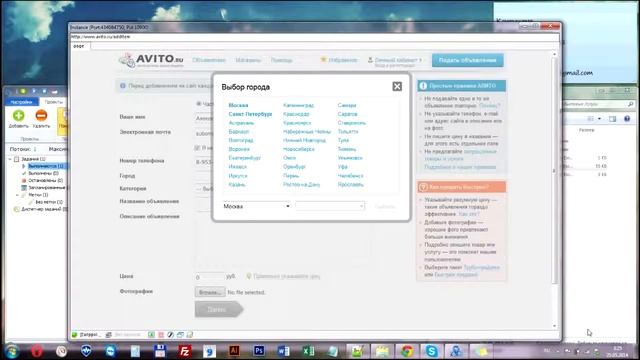This screenshot has height=360, width=640.
Task: Select Диспетчер заданий tree item
Action: click(x=44, y=209)
